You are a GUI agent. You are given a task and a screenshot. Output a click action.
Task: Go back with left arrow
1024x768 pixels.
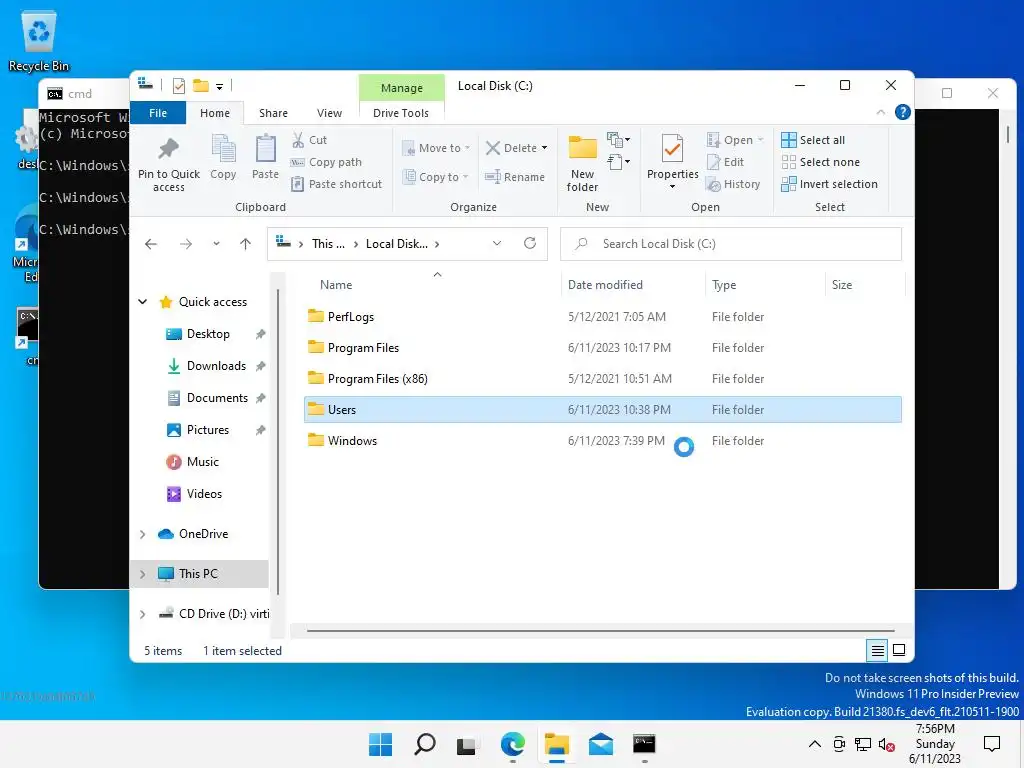click(151, 244)
